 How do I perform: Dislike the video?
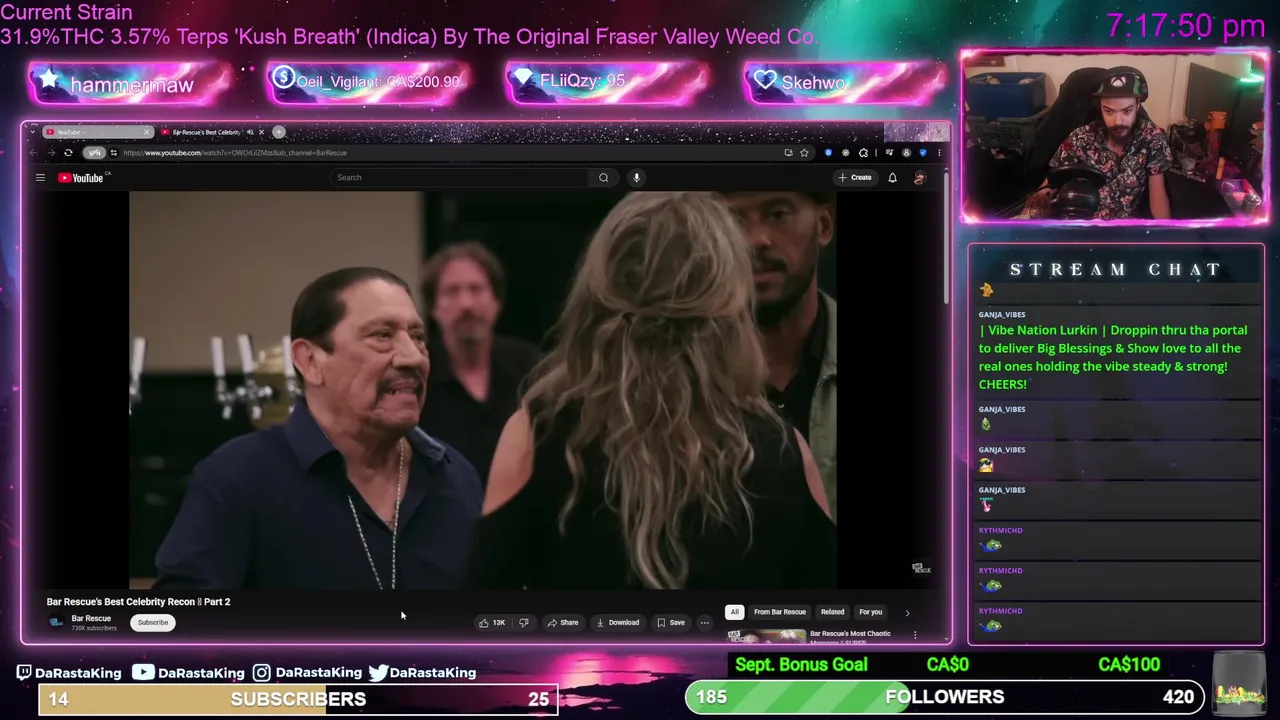523,623
